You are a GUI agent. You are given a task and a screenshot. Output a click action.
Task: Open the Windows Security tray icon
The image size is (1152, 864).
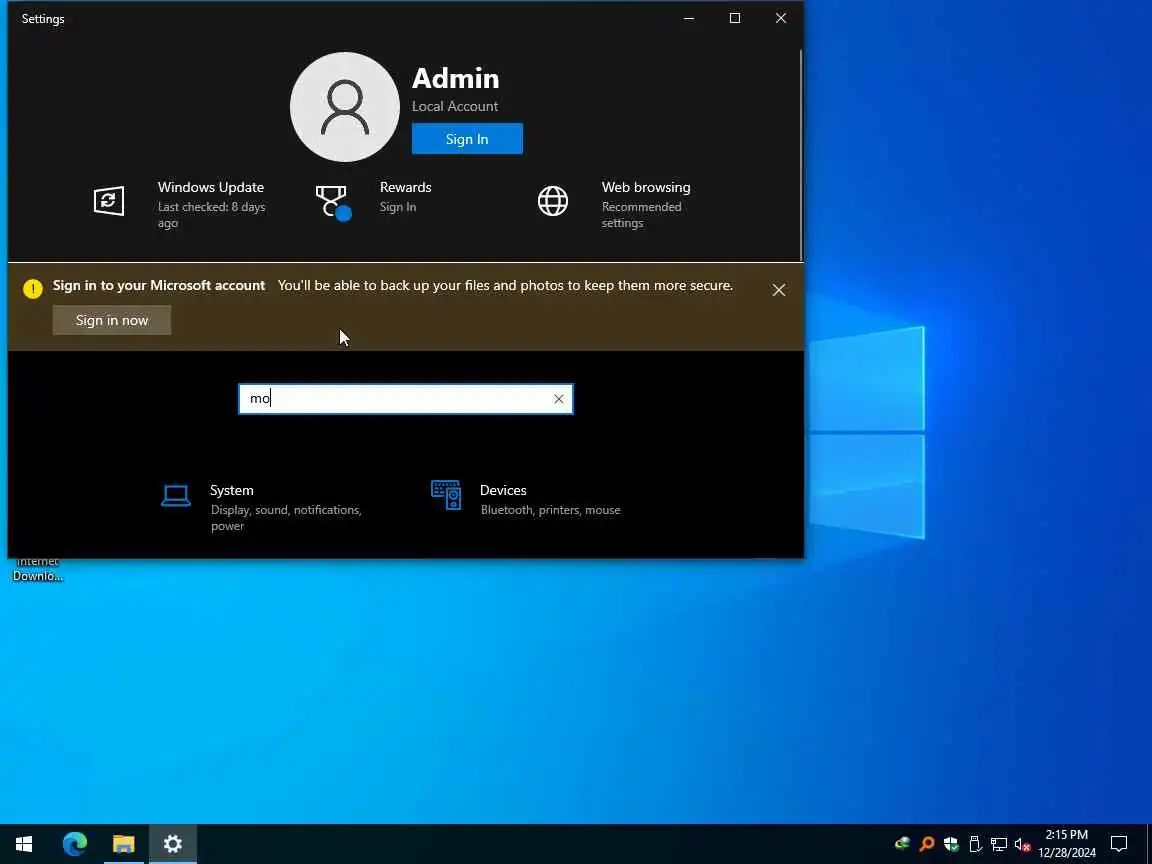coord(951,844)
